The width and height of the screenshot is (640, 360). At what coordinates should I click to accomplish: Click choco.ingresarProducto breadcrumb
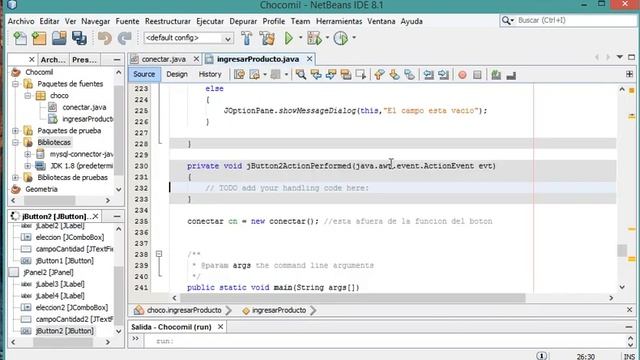pyautogui.click(x=183, y=310)
